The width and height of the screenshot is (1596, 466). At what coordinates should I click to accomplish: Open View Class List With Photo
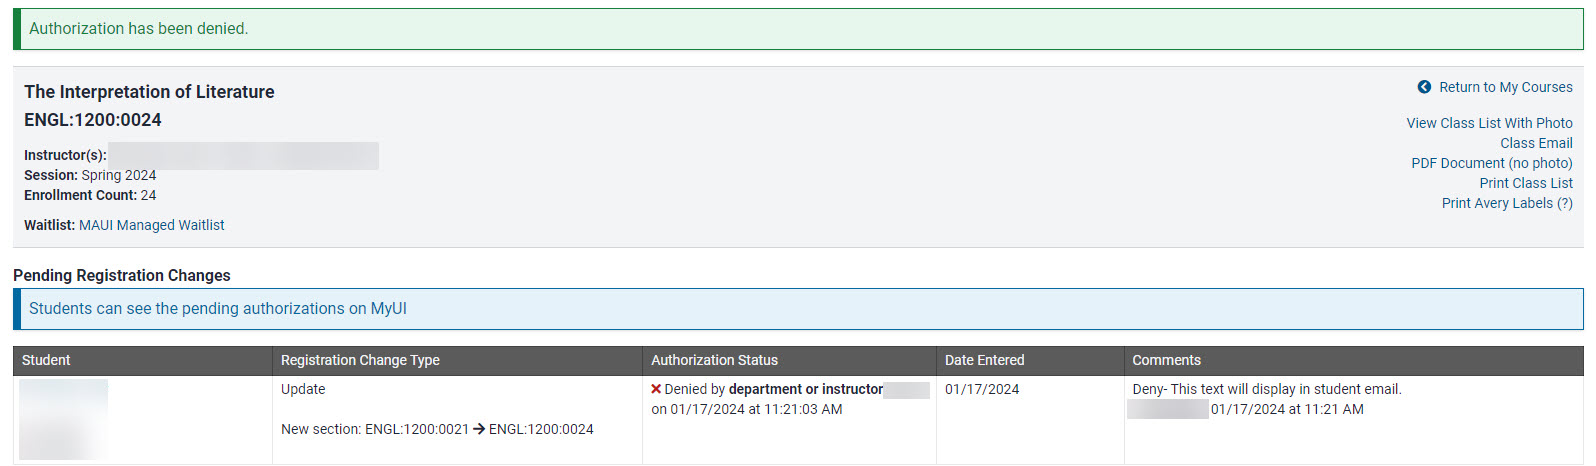[x=1489, y=123]
